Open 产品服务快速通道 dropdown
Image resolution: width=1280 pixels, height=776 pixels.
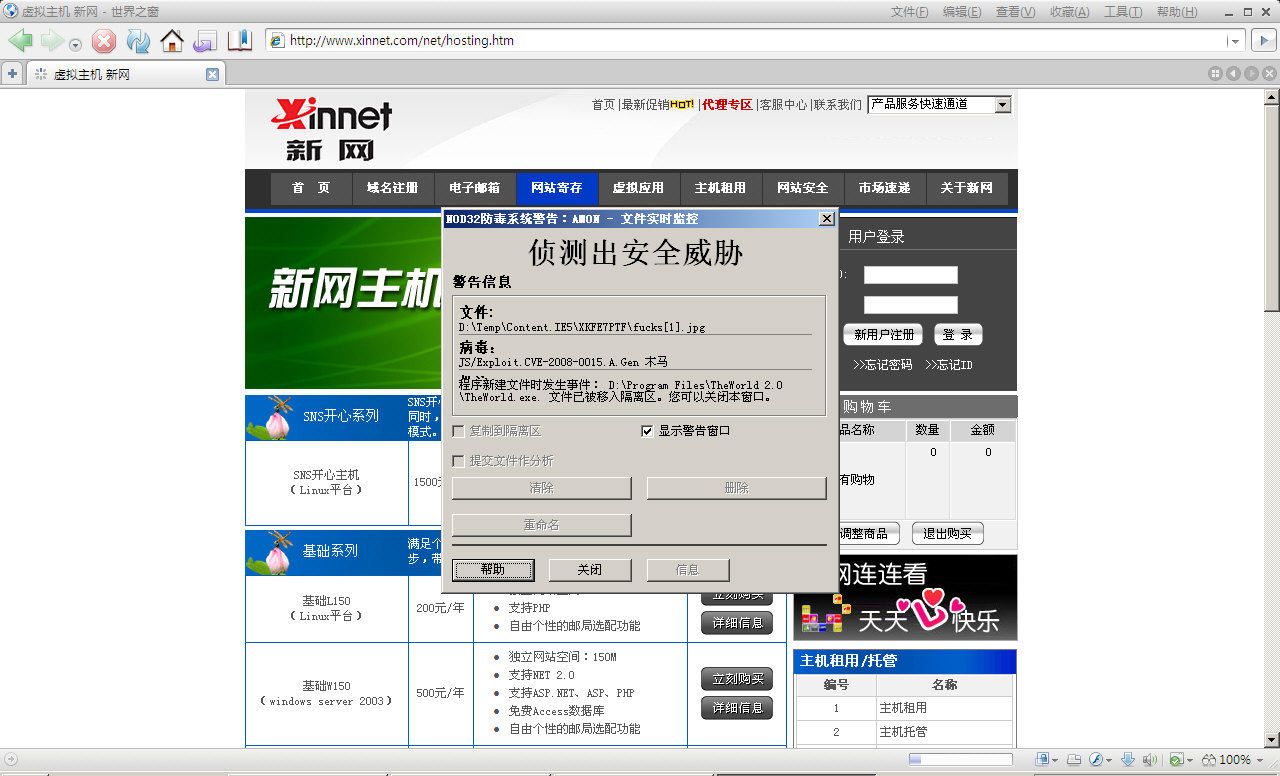[939, 104]
